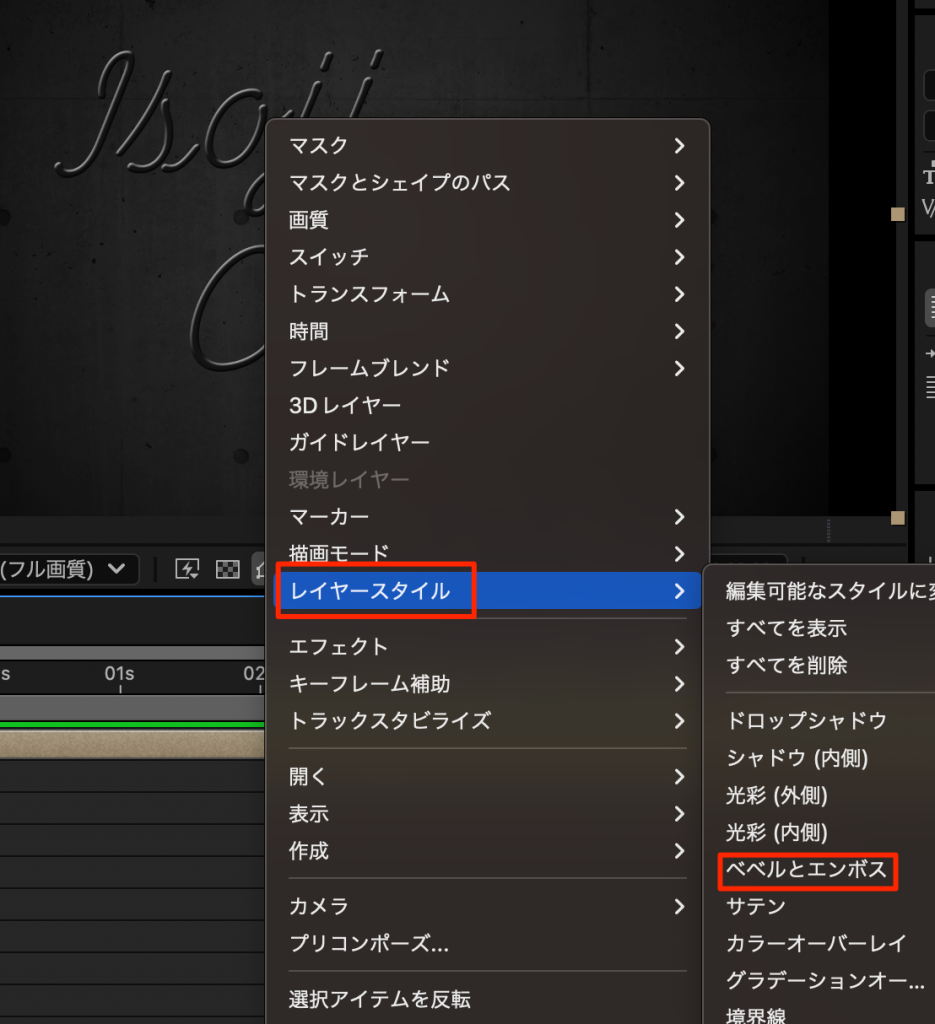Click 選択アイテムを反転 menu entry
The image size is (935, 1024).
point(379,999)
